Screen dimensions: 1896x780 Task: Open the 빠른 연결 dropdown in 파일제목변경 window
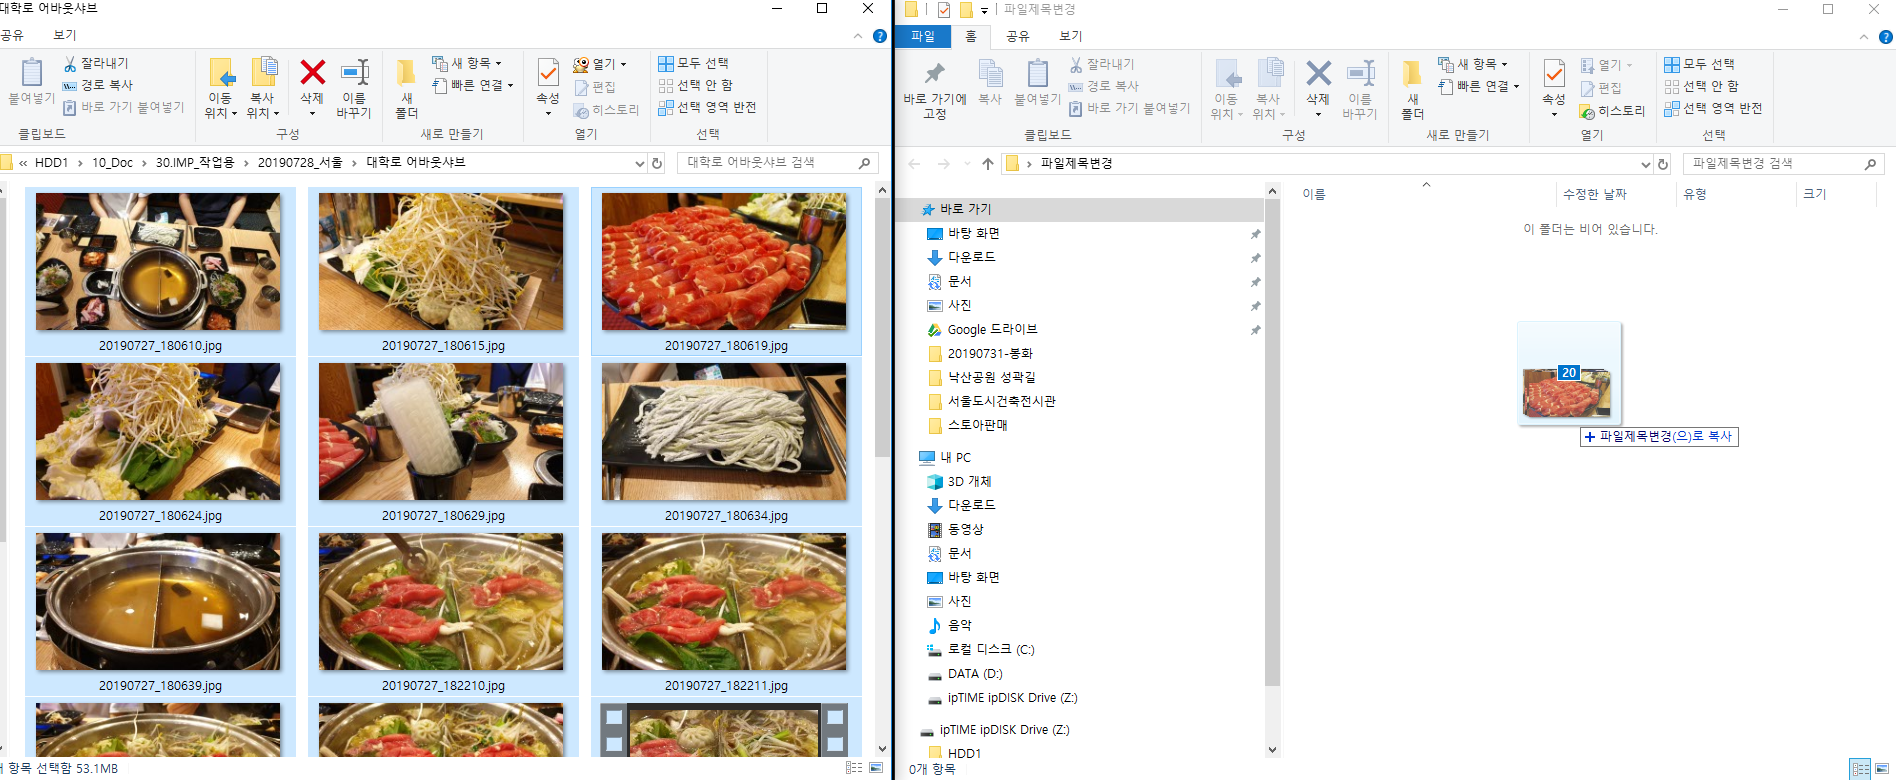(x=1478, y=86)
